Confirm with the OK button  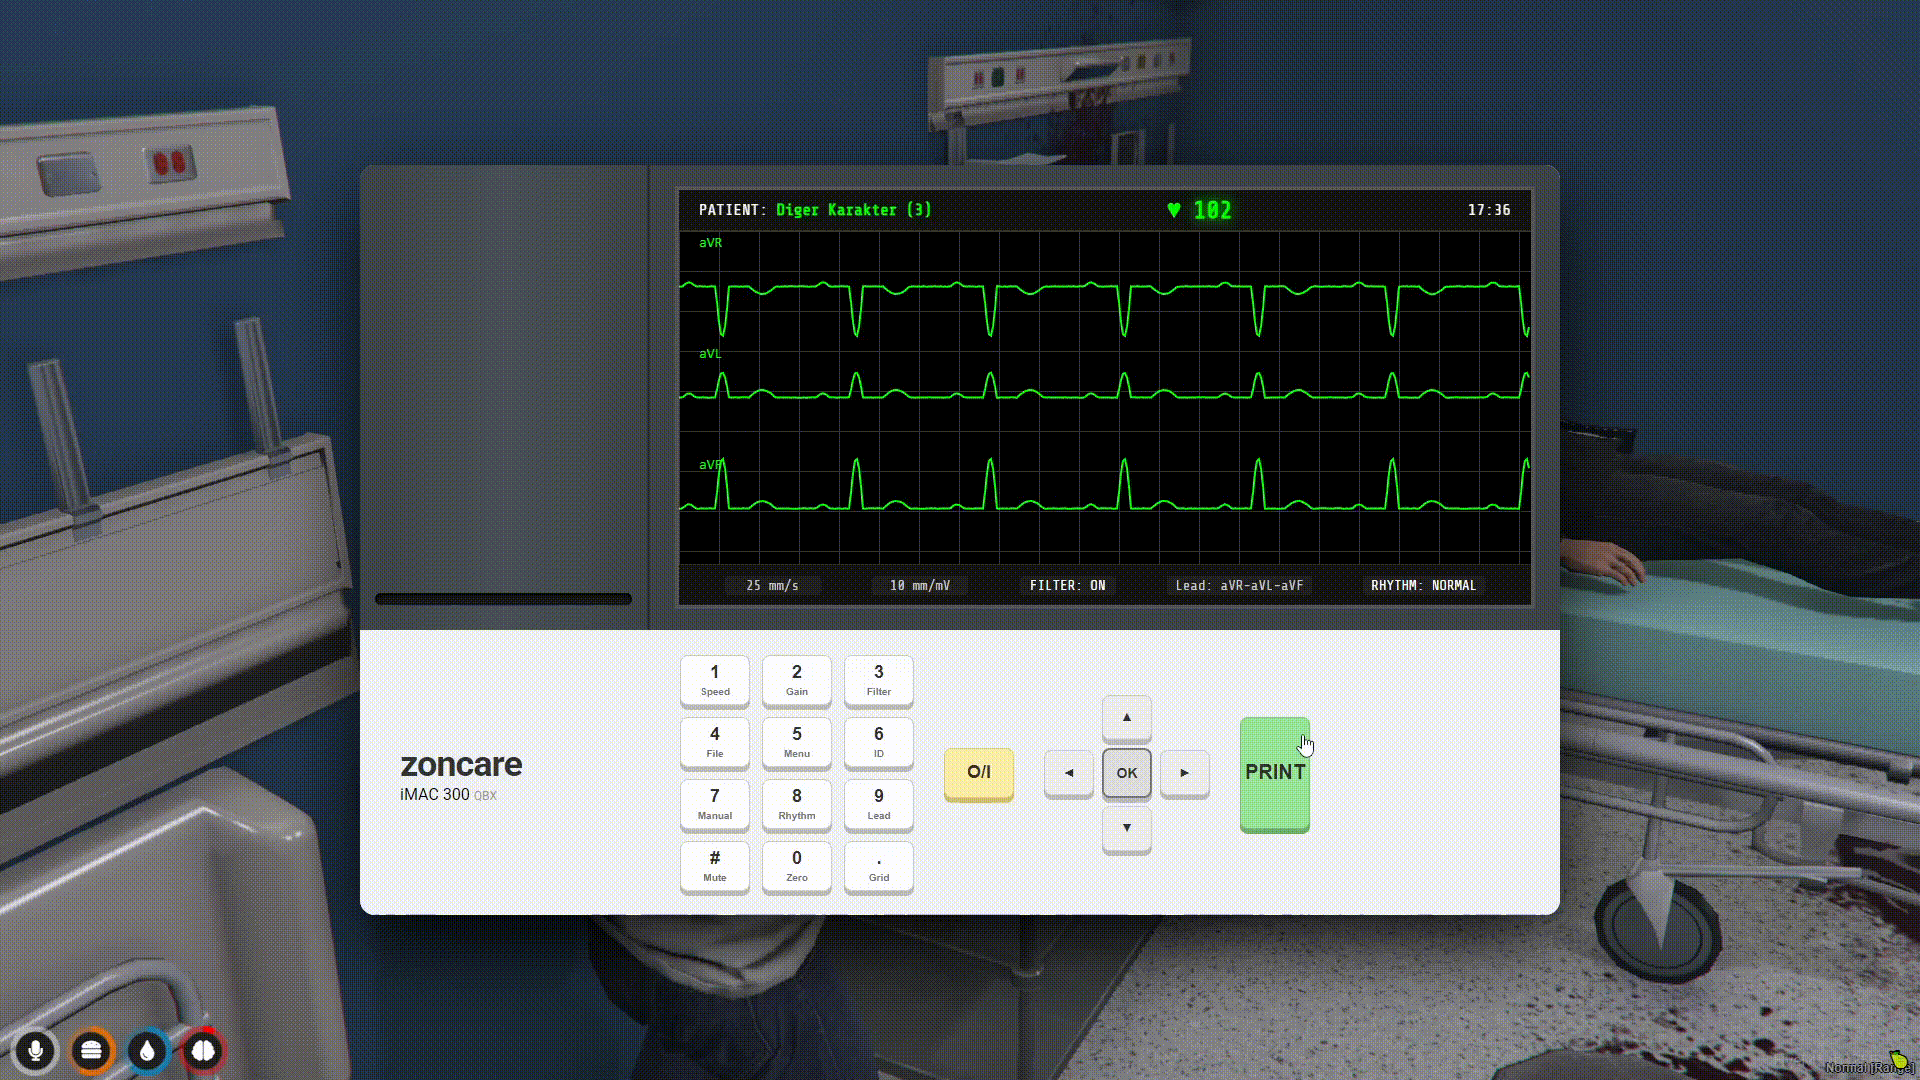coord(1126,773)
